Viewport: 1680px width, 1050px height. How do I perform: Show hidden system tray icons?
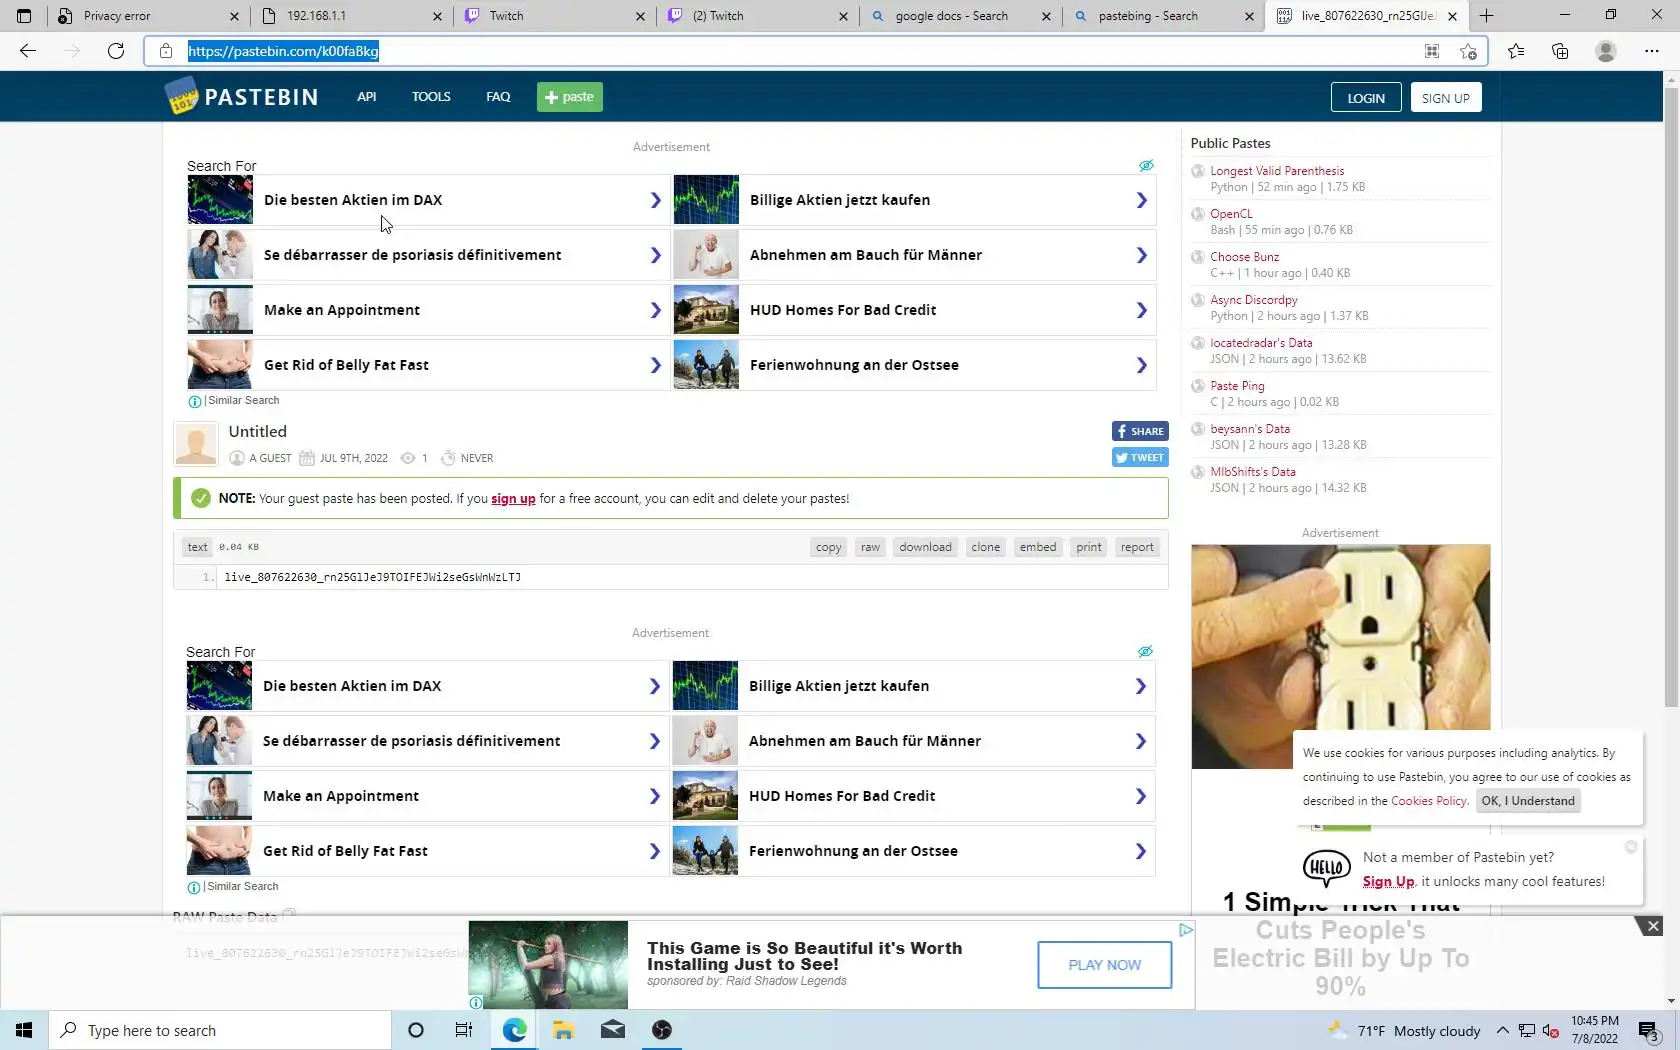pos(1502,1031)
